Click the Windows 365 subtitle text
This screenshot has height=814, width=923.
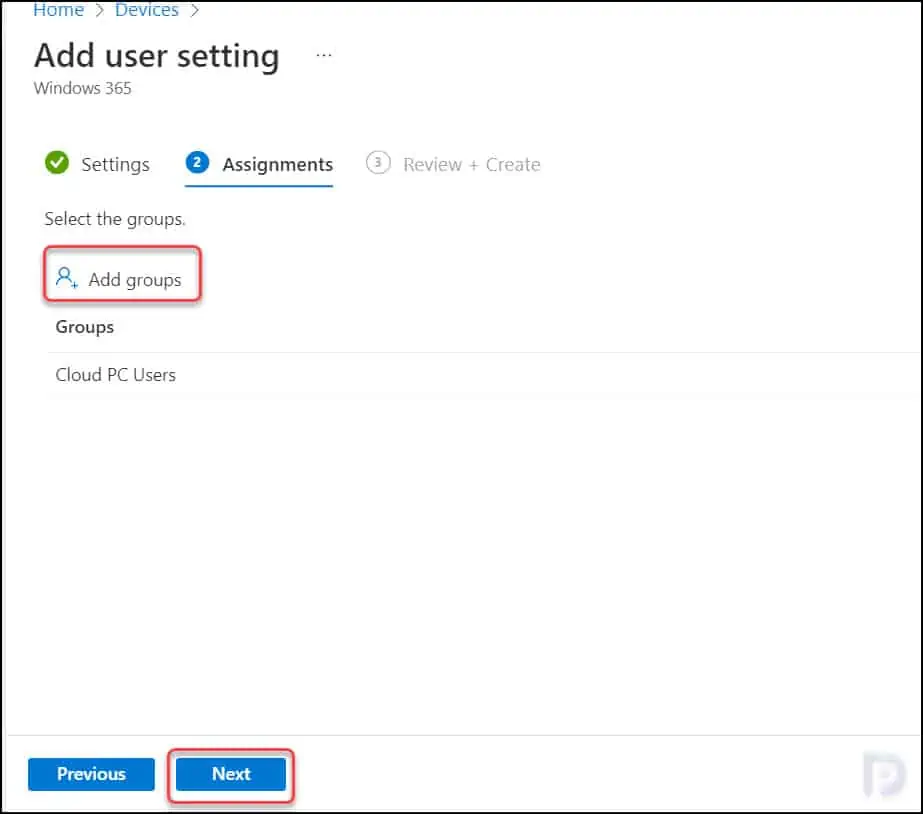(x=82, y=88)
